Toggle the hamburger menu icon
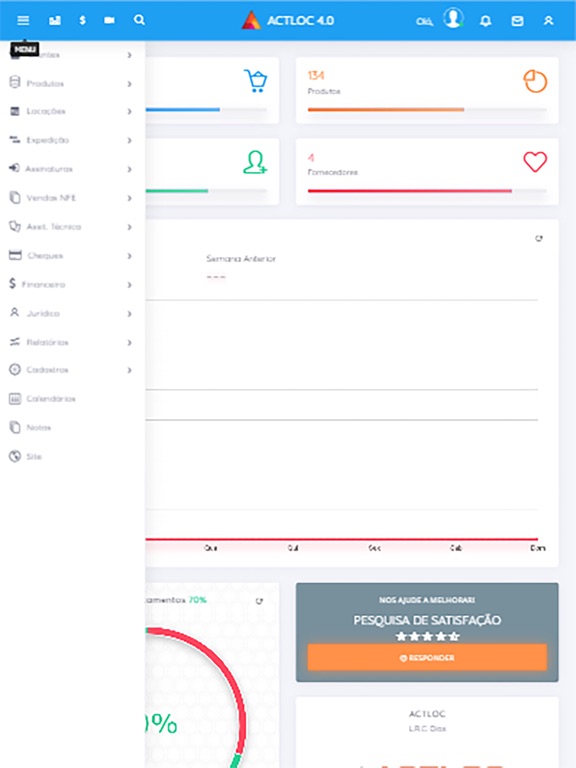Viewport: 576px width, 768px height. 23,20
